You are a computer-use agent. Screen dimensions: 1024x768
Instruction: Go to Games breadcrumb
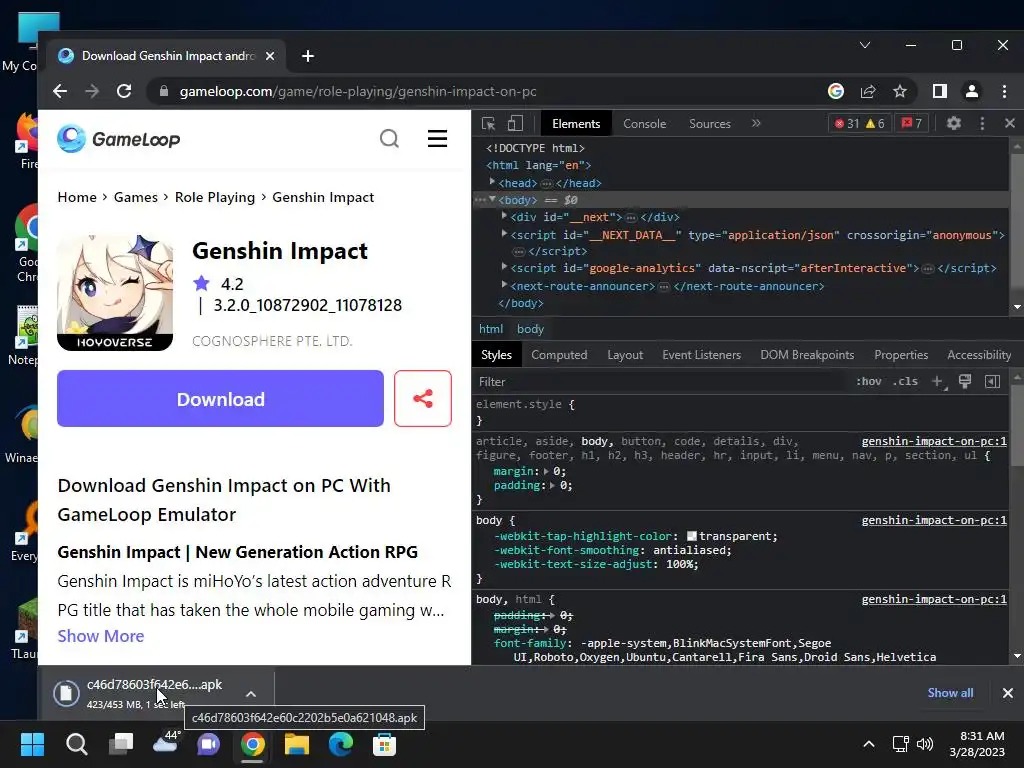(x=136, y=197)
